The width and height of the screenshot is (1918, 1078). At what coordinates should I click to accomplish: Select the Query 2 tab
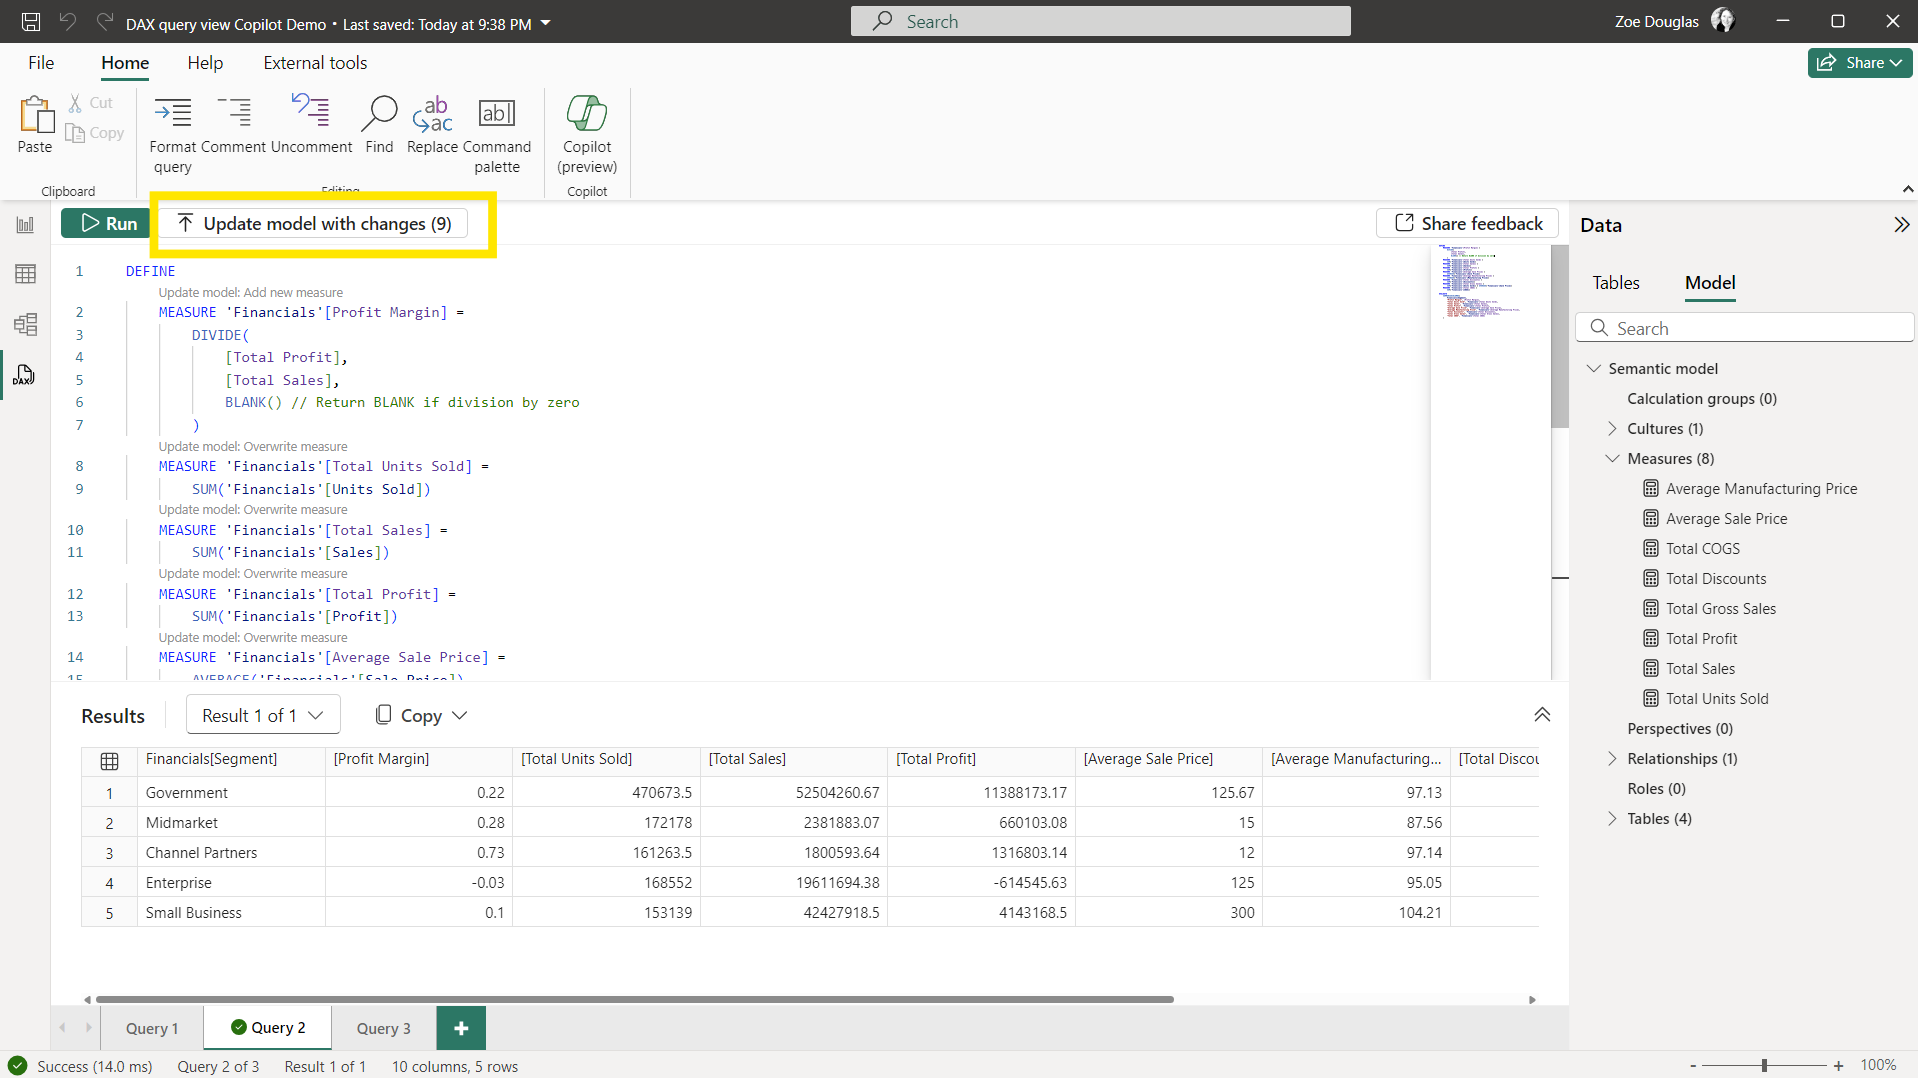click(268, 1028)
